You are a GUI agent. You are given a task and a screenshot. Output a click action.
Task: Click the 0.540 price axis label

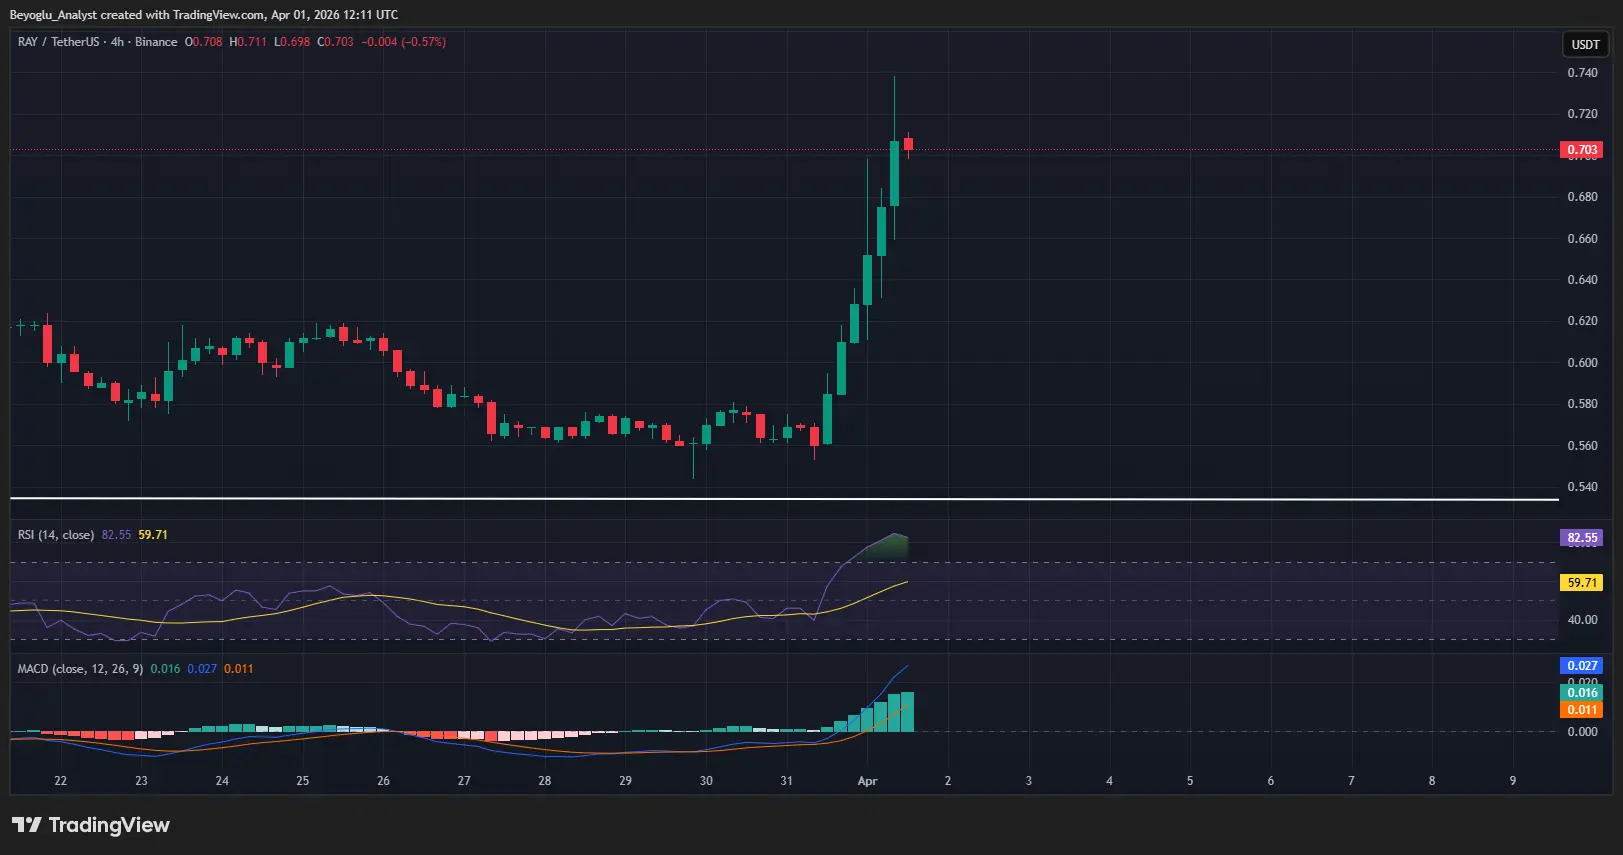[x=1582, y=487]
